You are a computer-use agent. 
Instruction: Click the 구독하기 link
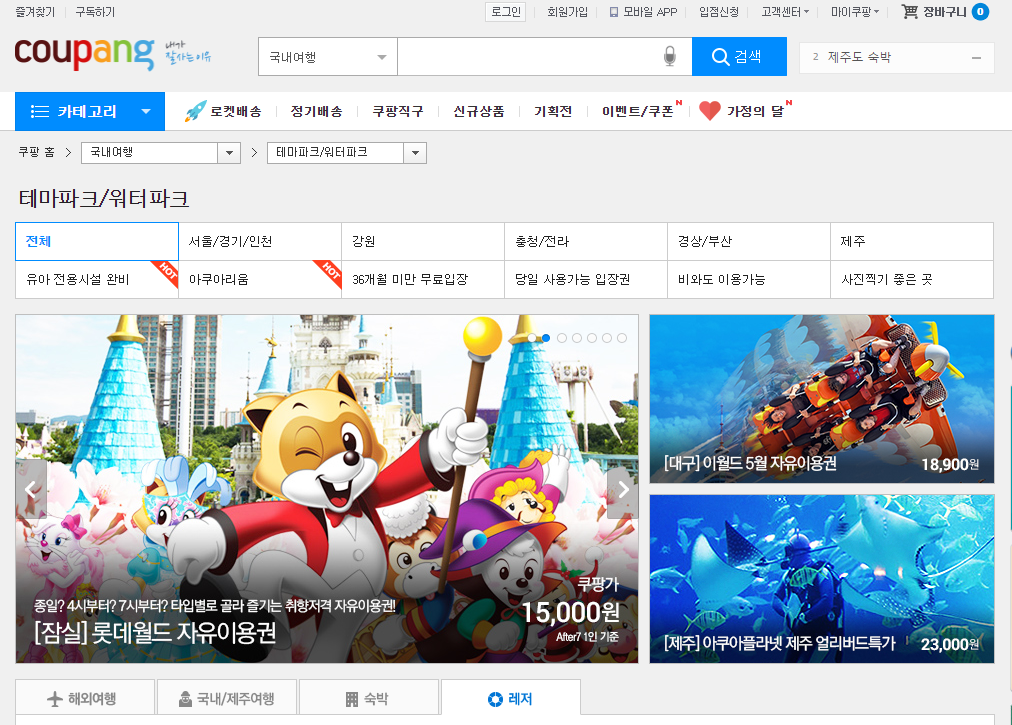coord(95,12)
